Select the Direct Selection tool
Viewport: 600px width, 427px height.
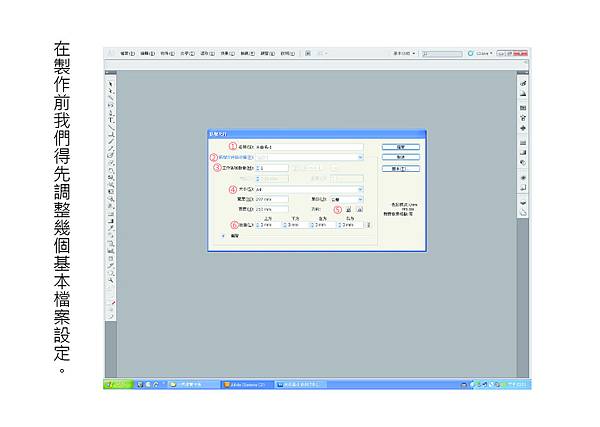coord(111,91)
